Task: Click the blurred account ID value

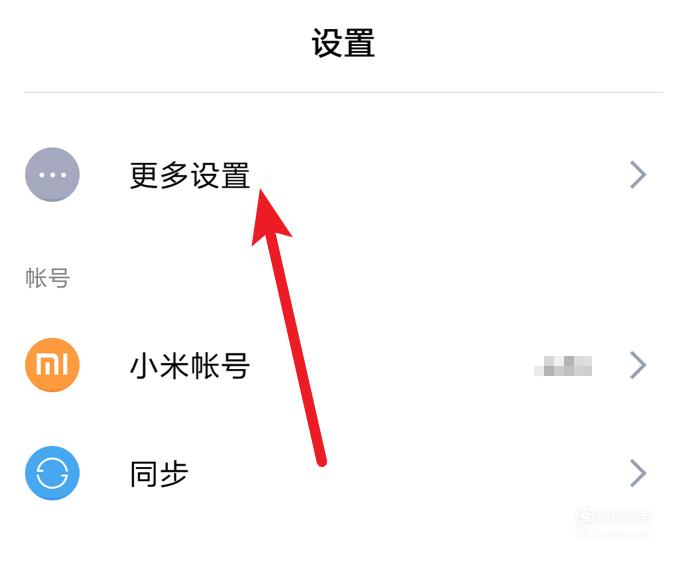Action: [x=563, y=366]
